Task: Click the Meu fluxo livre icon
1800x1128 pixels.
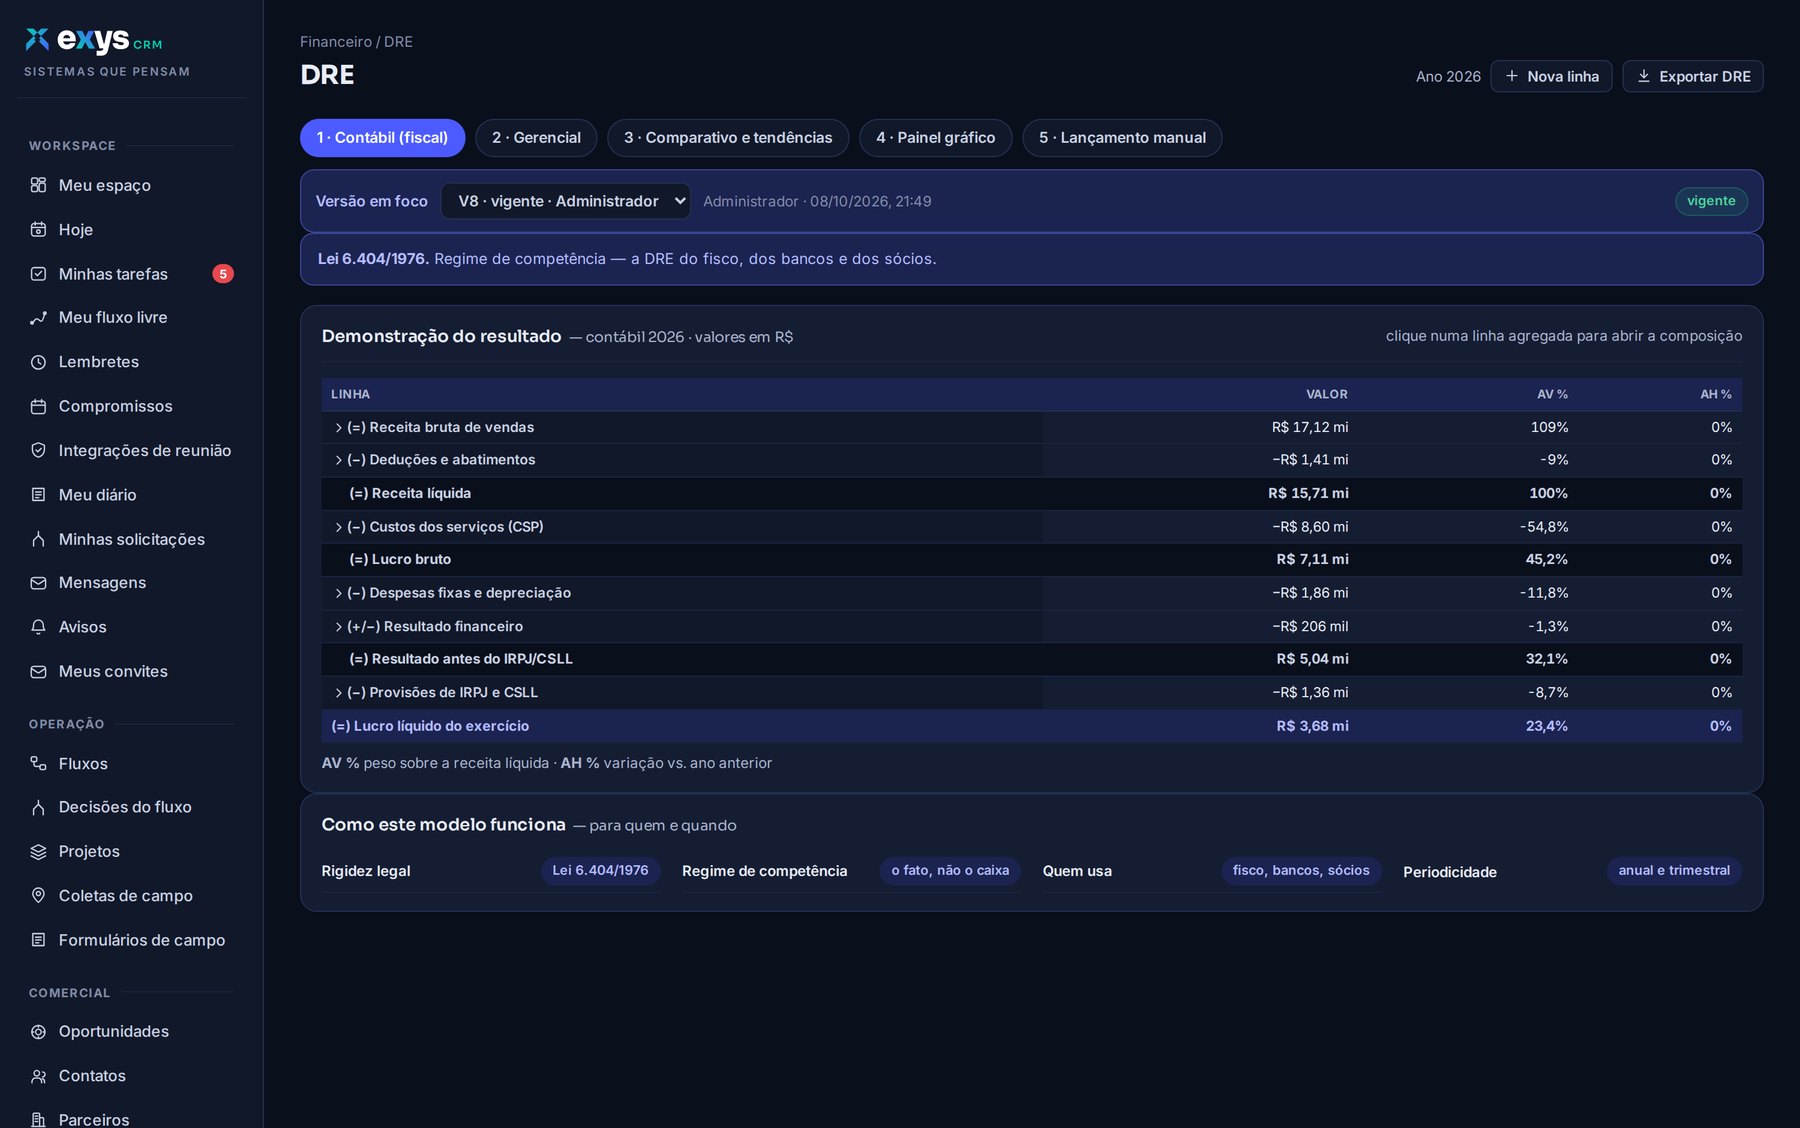Action: 38,318
